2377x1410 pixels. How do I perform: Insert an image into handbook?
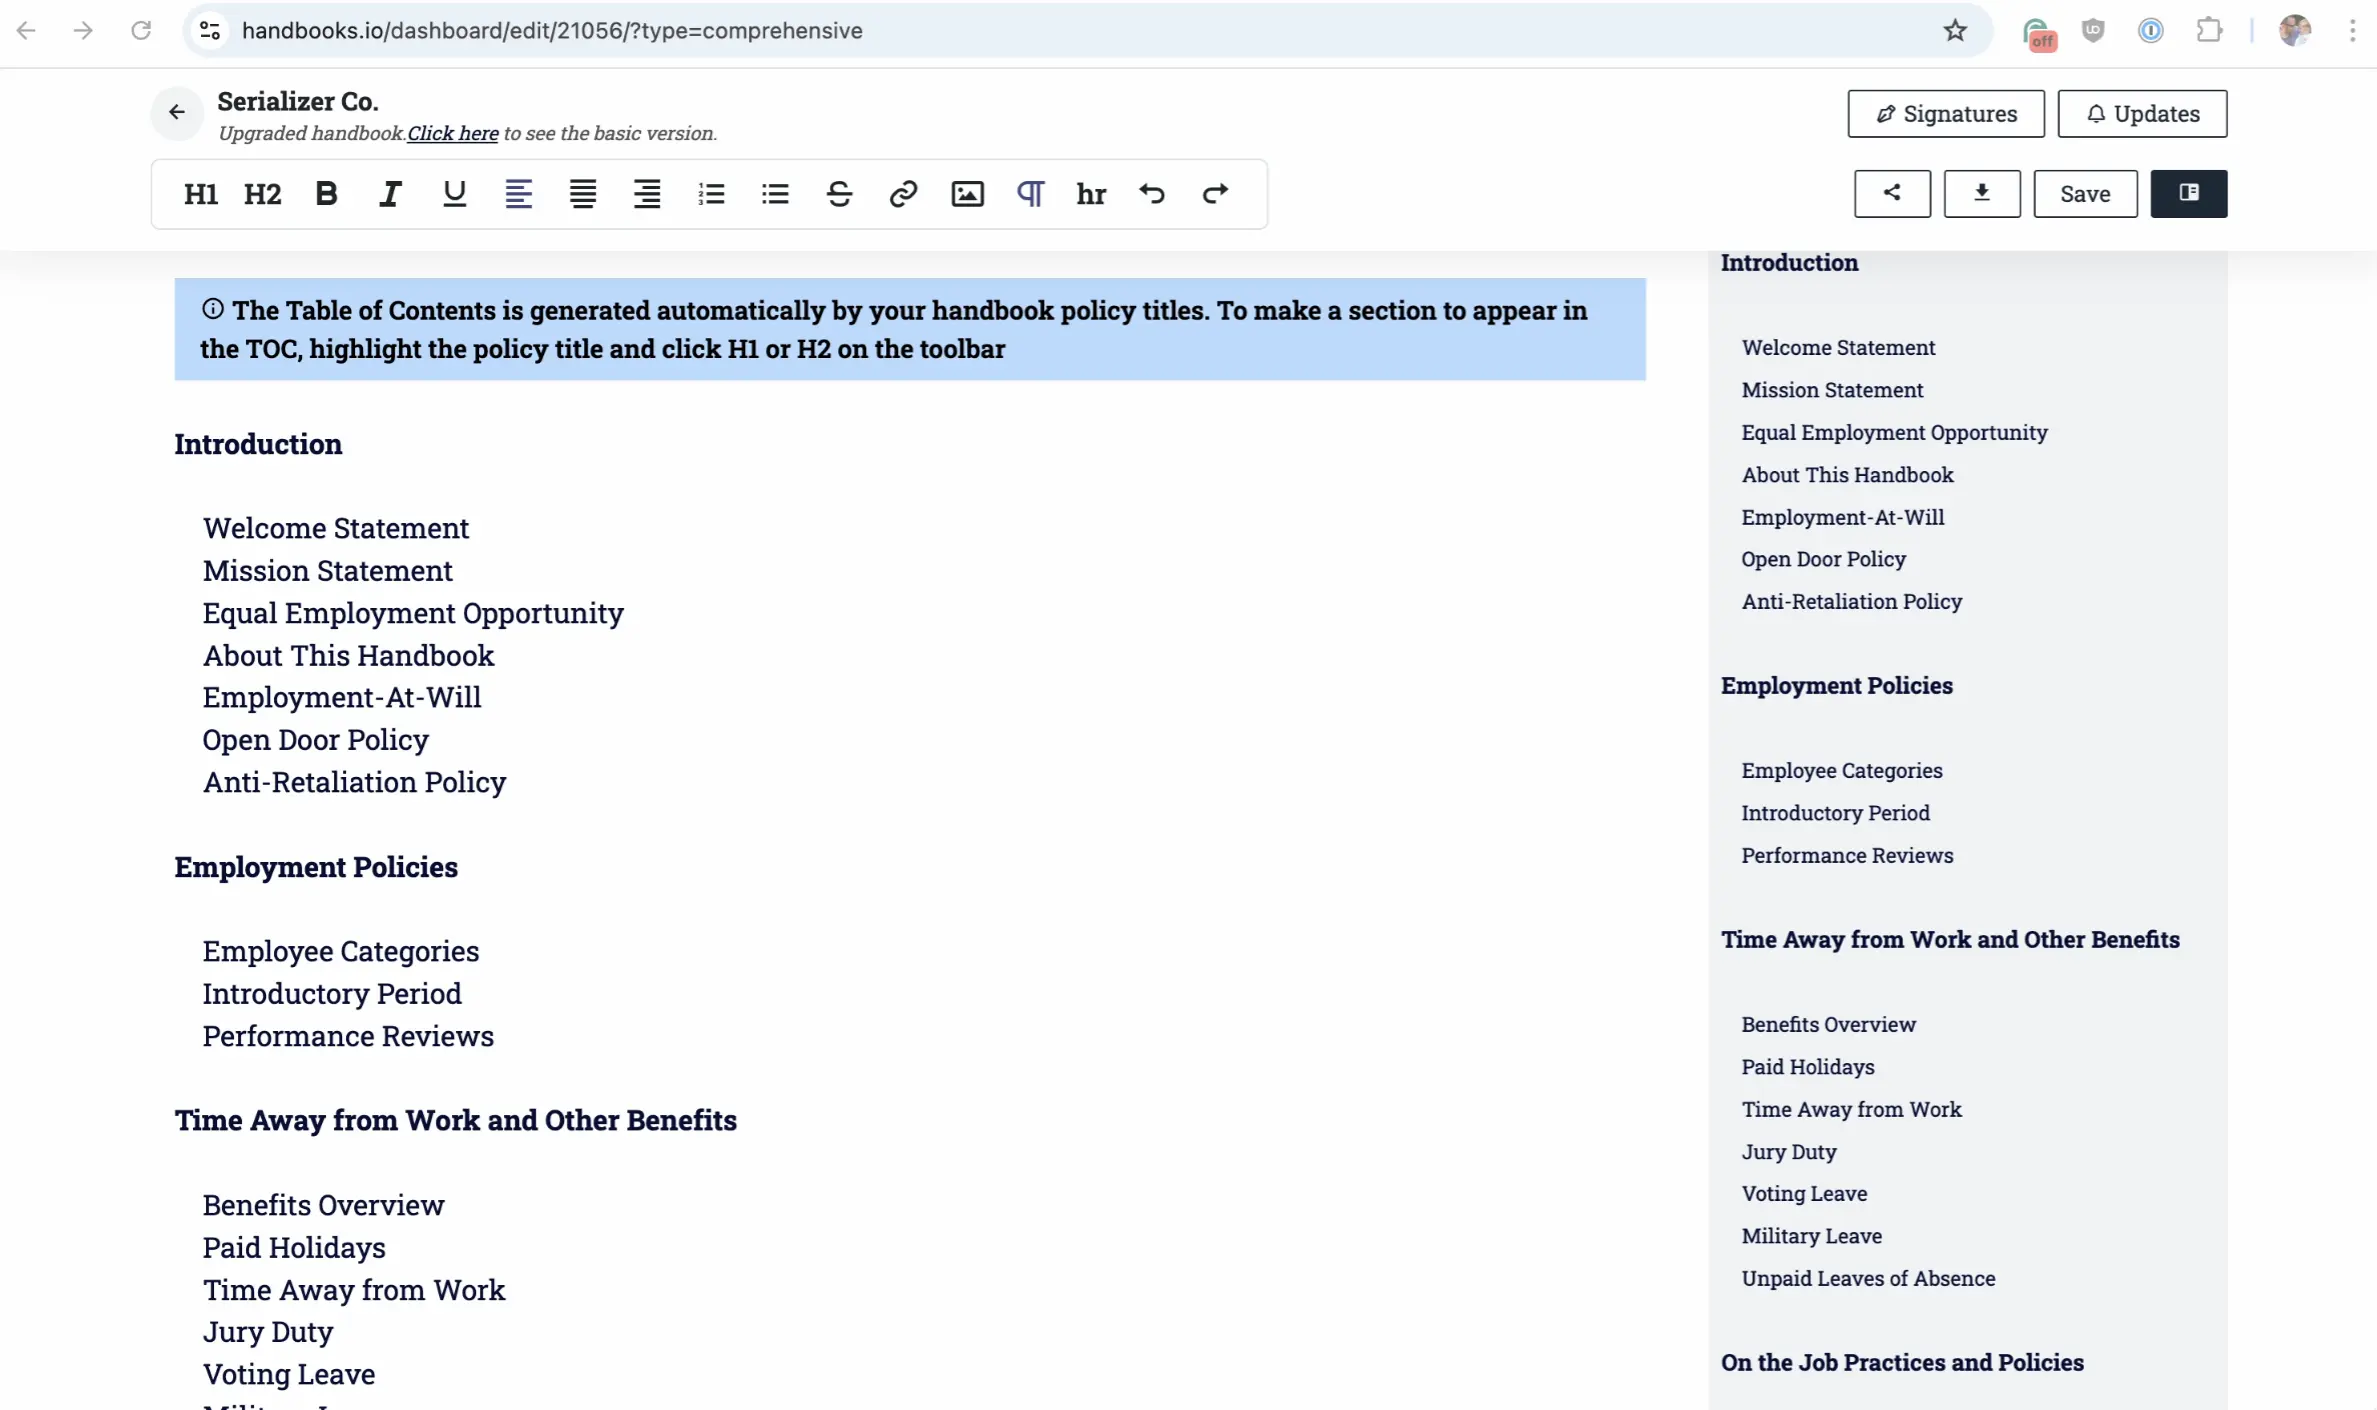[967, 194]
